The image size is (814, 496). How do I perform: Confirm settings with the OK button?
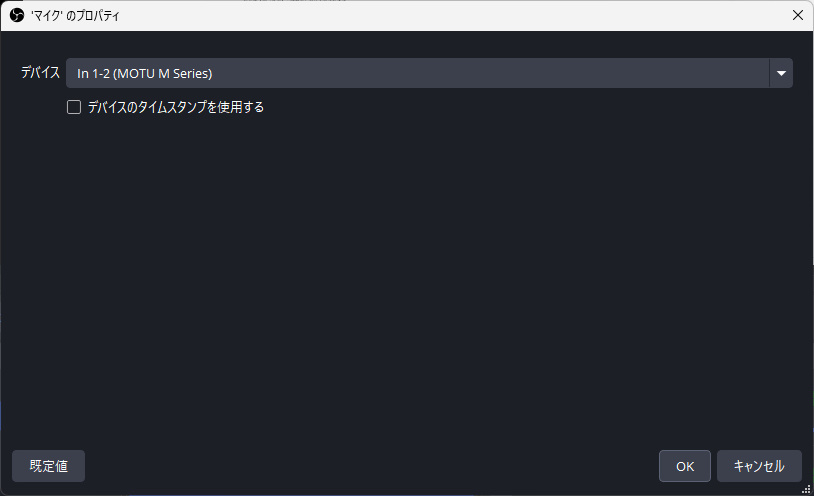685,466
